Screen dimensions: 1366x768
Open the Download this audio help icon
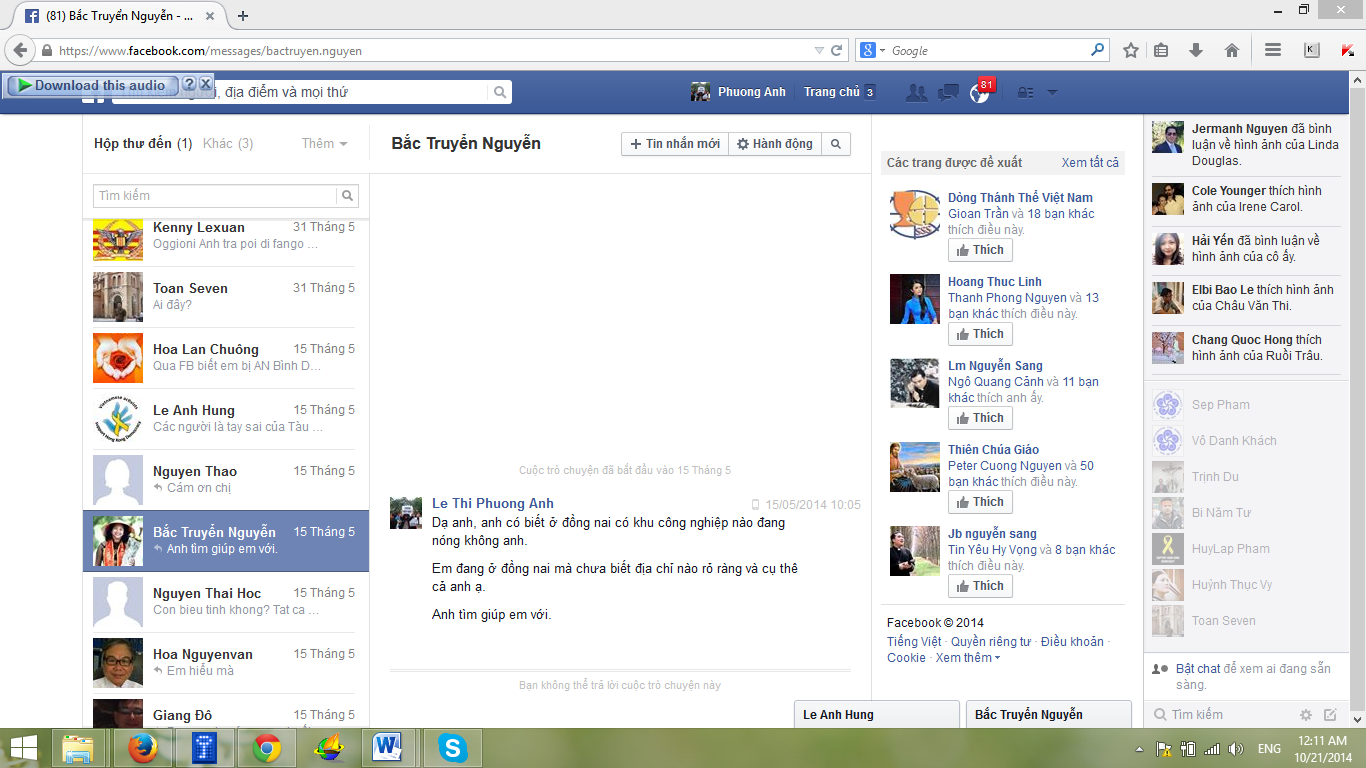[x=189, y=85]
